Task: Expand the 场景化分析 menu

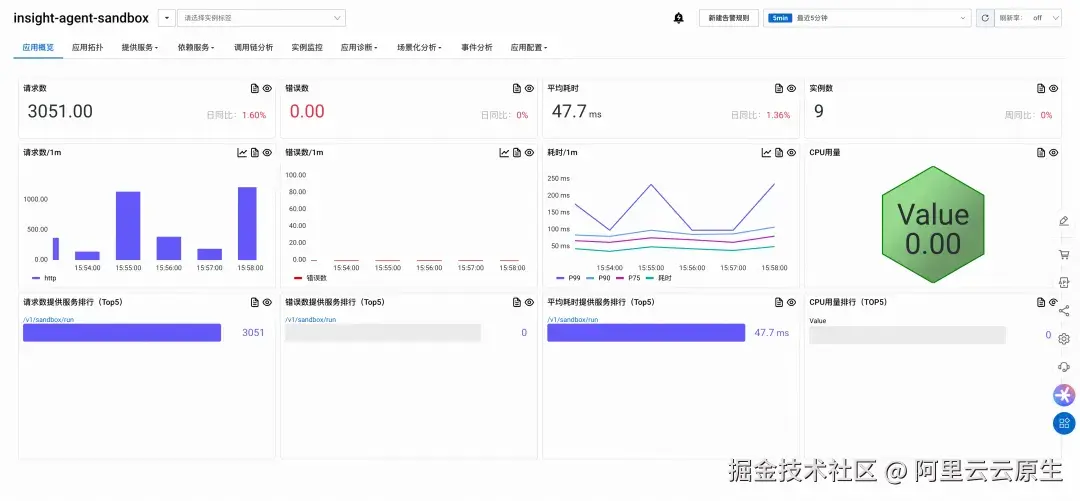Action: (419, 48)
